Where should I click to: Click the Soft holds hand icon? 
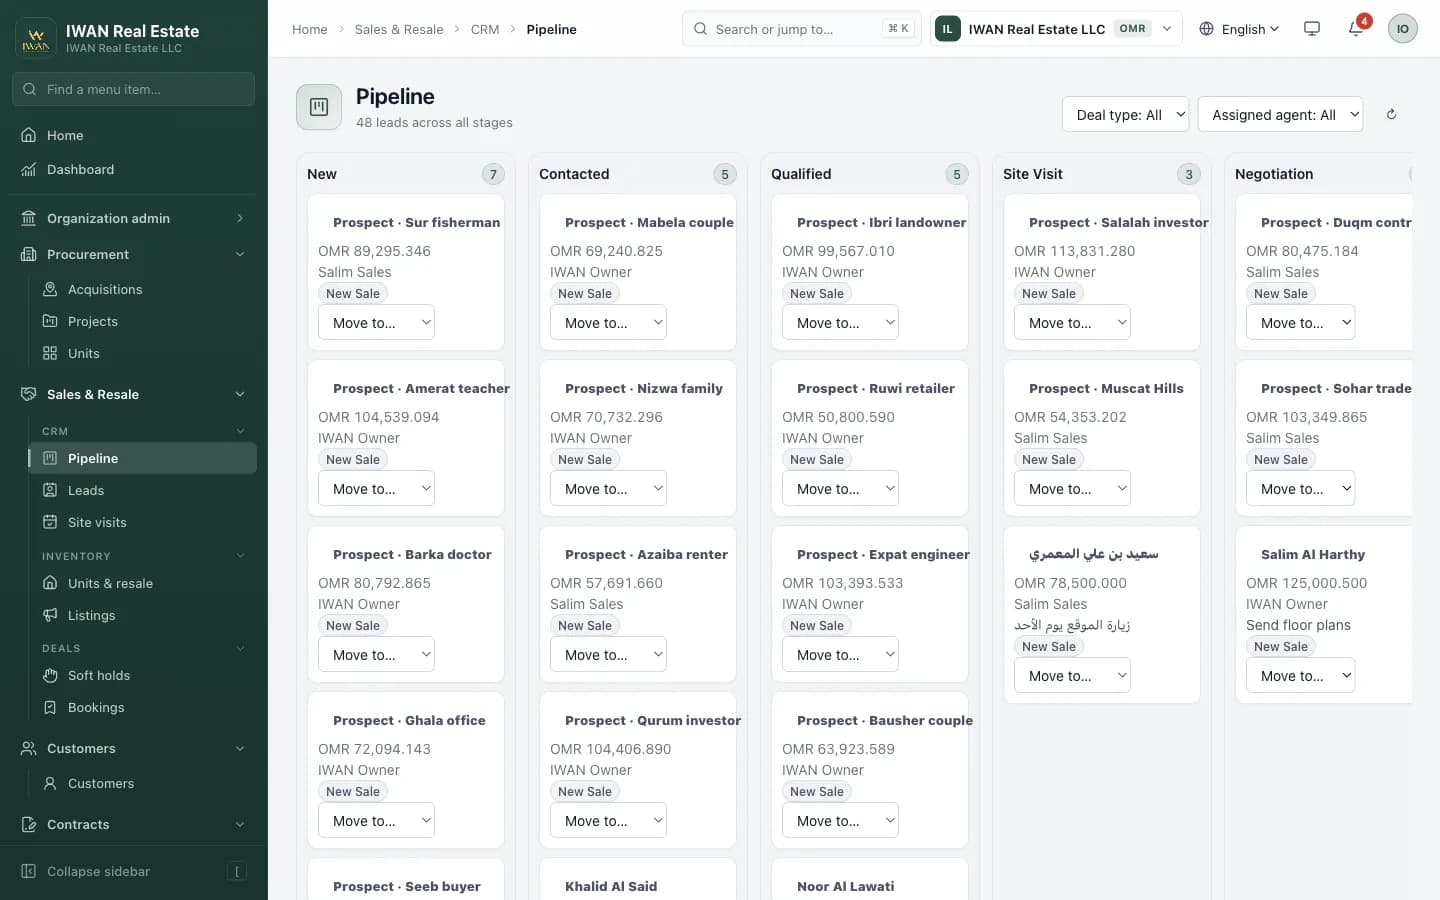50,675
